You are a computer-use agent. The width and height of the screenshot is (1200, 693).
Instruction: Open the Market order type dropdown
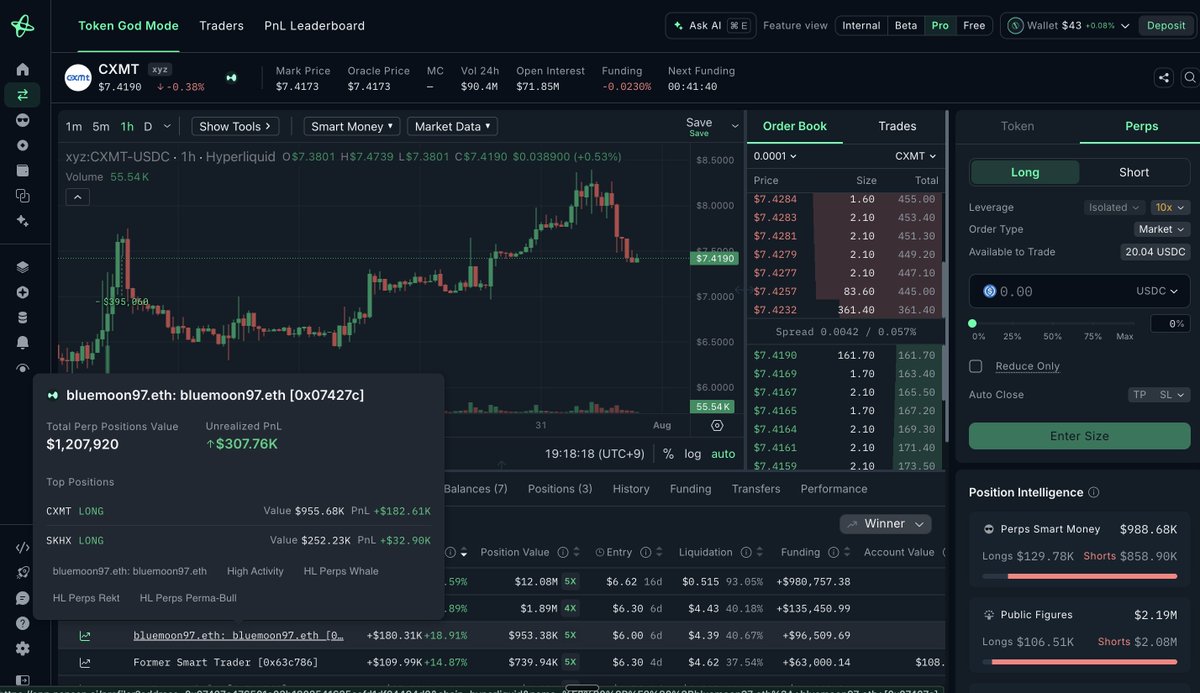click(x=1161, y=229)
